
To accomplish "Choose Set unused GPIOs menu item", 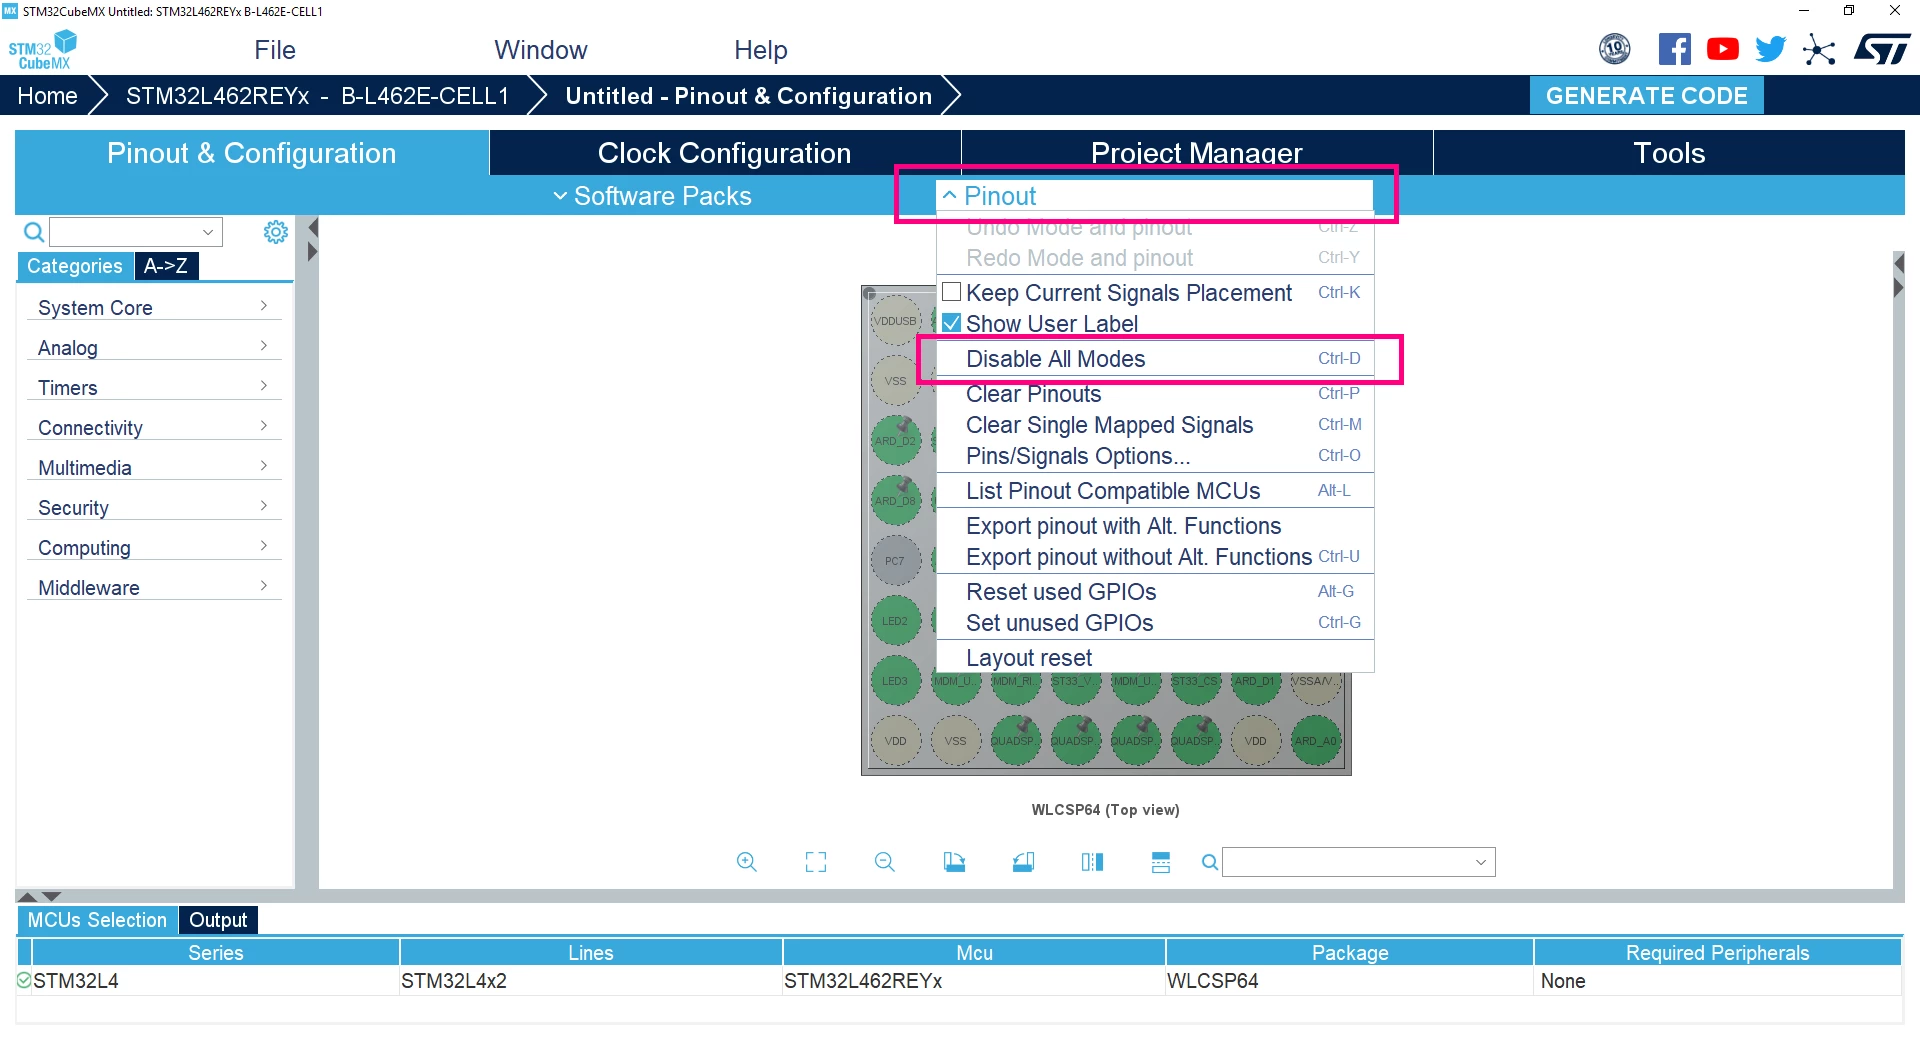I will click(1155, 623).
